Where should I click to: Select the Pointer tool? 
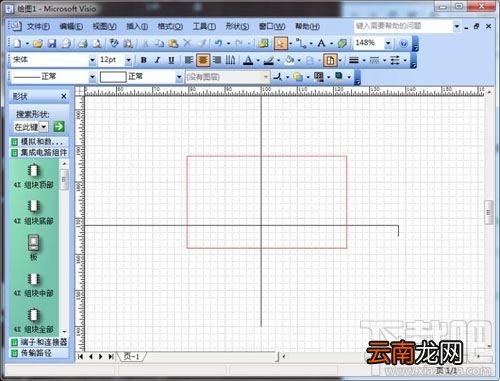pyautogui.click(x=281, y=43)
